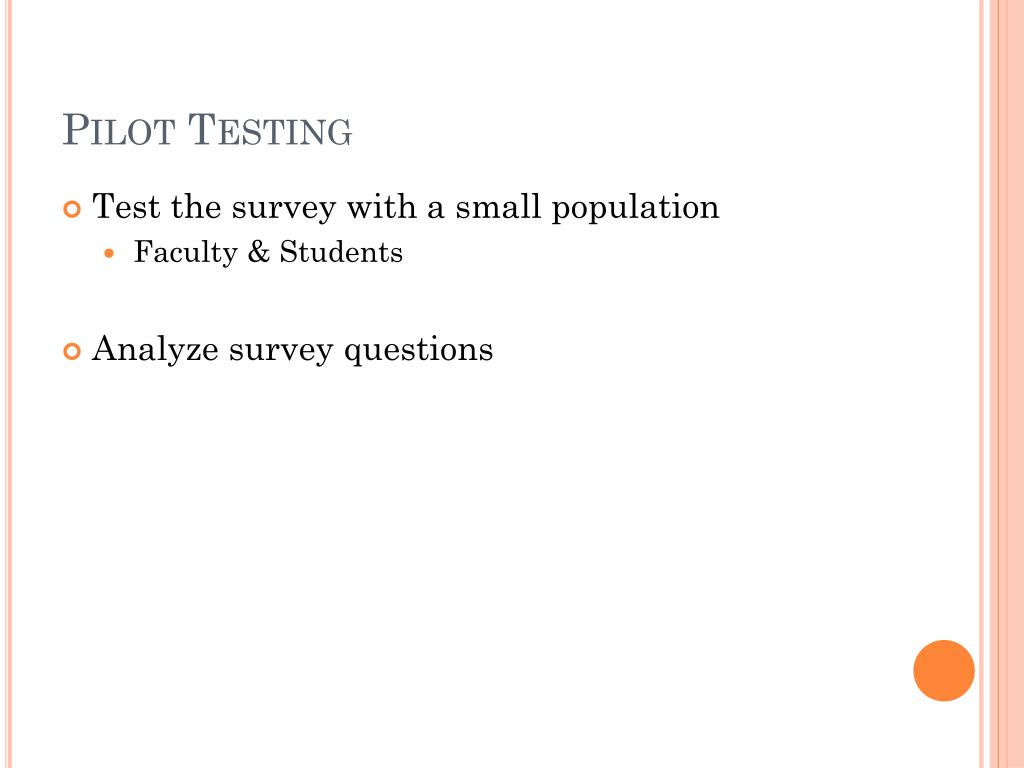This screenshot has height=768, width=1024.
Task: Click the word 'Testing' in the title
Action: (270, 130)
